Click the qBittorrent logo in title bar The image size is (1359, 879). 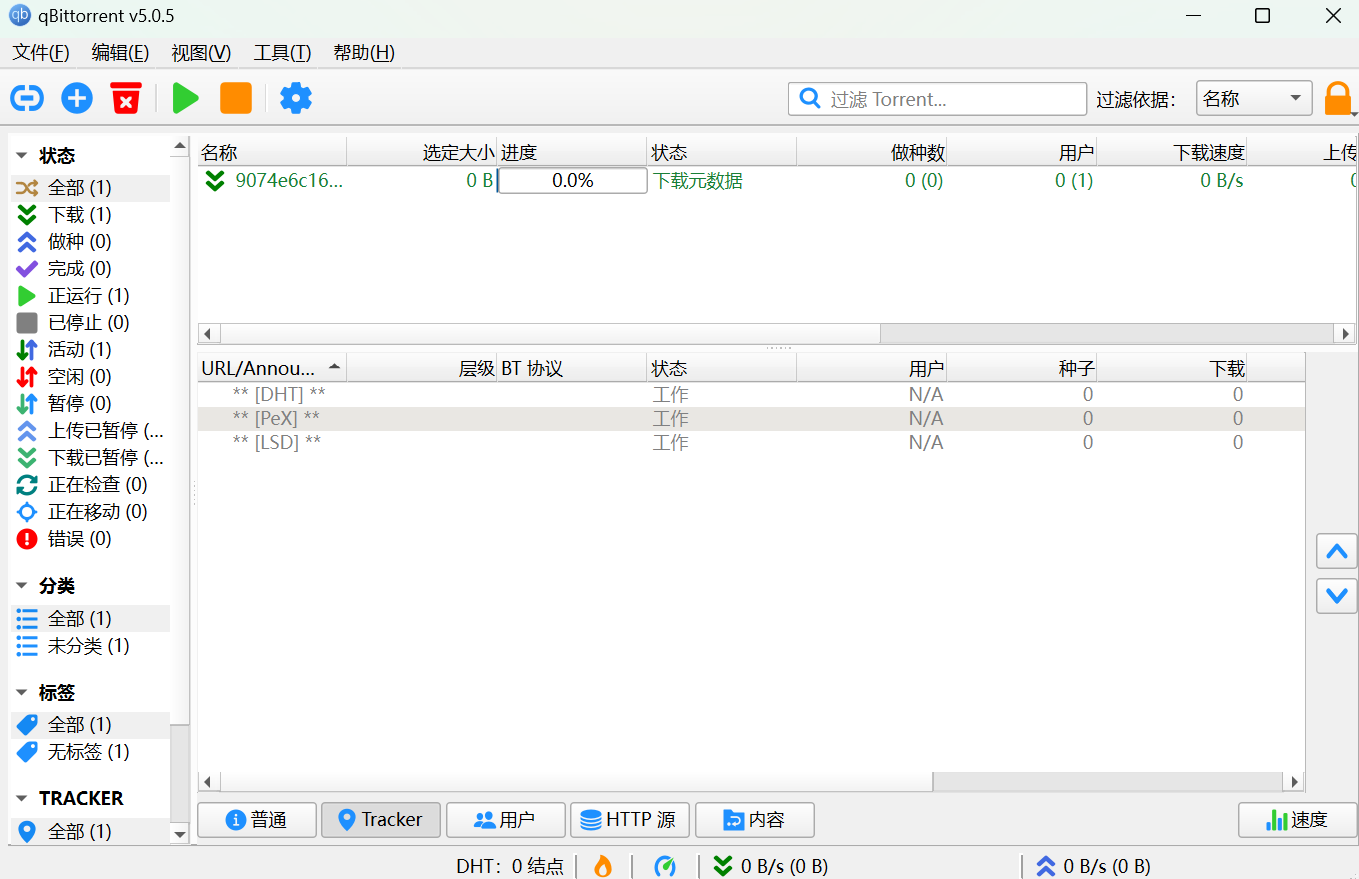point(20,16)
